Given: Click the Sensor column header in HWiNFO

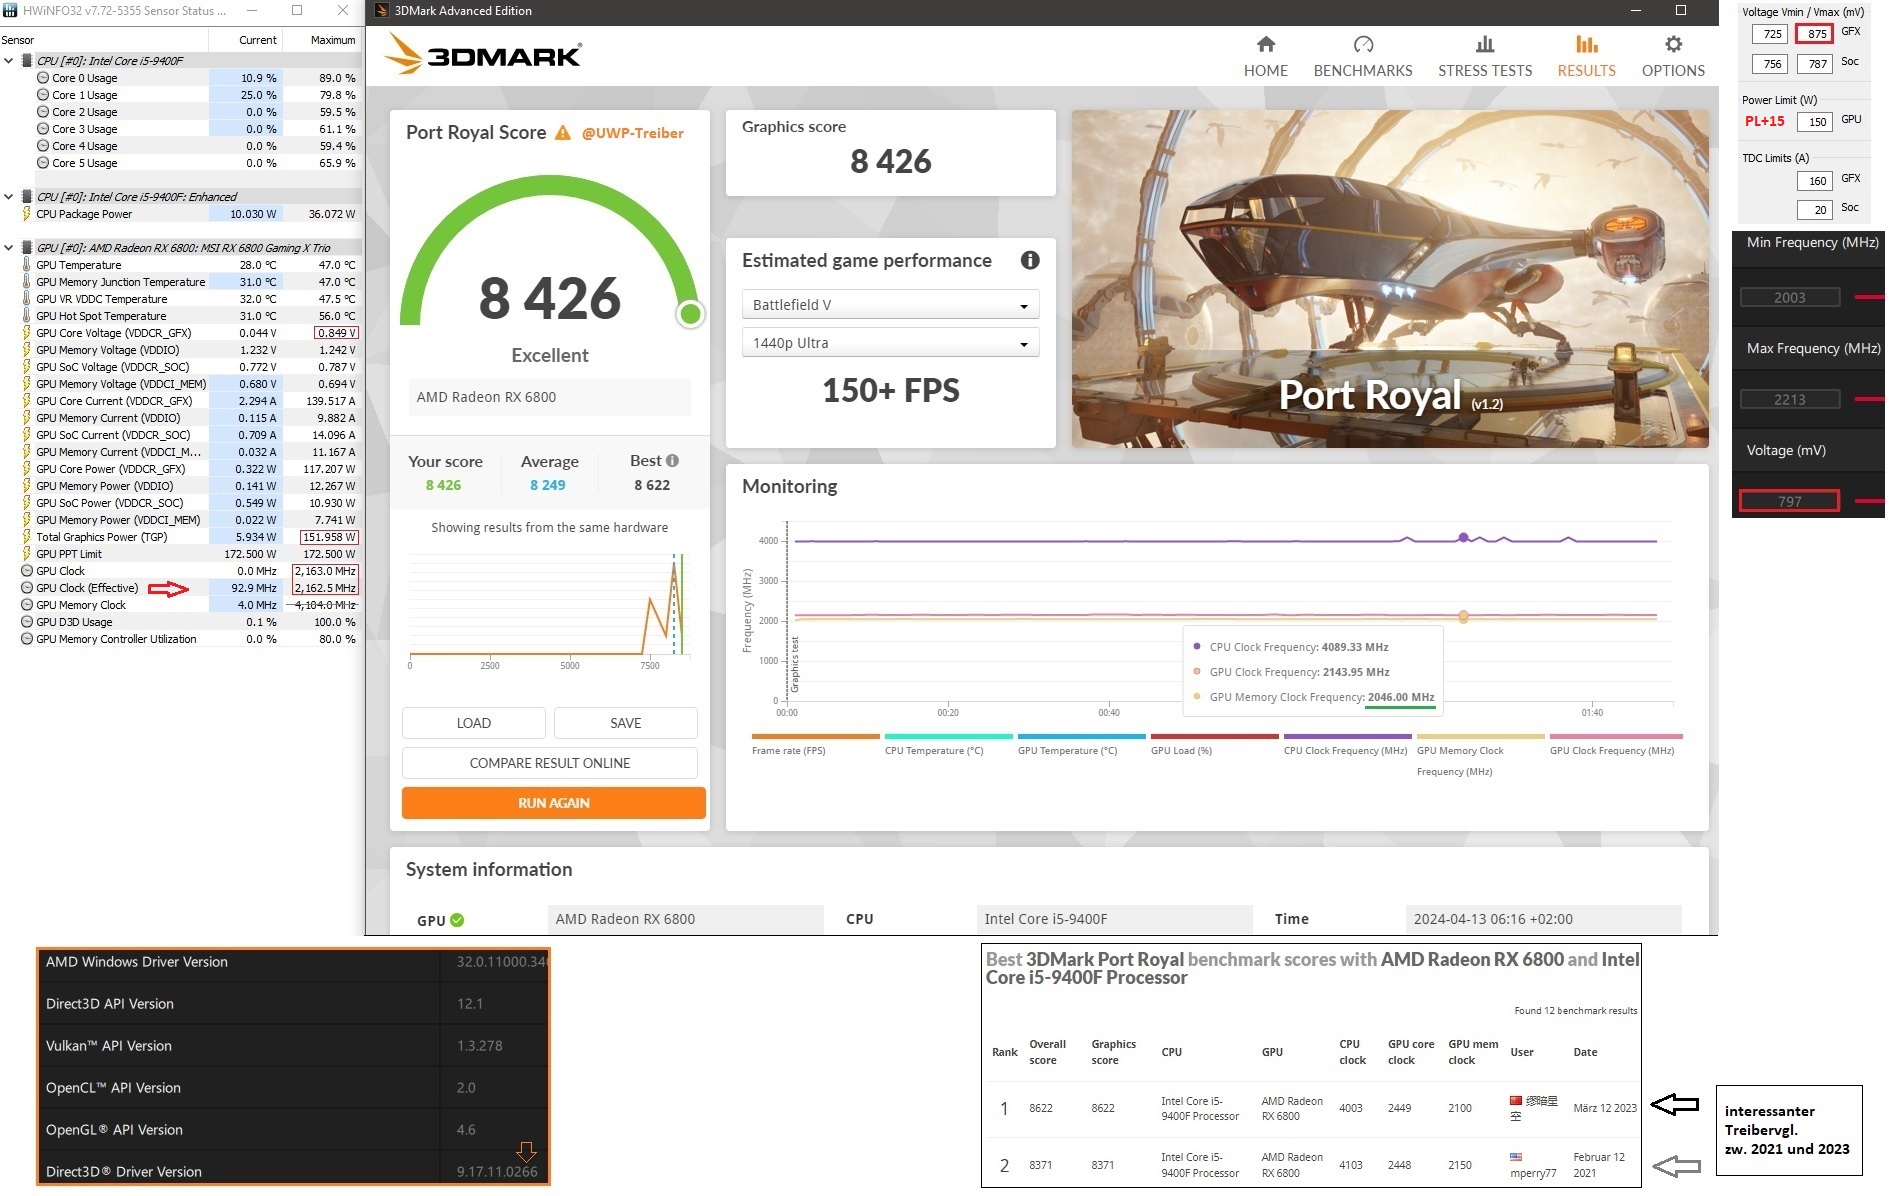Looking at the screenshot, I should pos(104,40).
